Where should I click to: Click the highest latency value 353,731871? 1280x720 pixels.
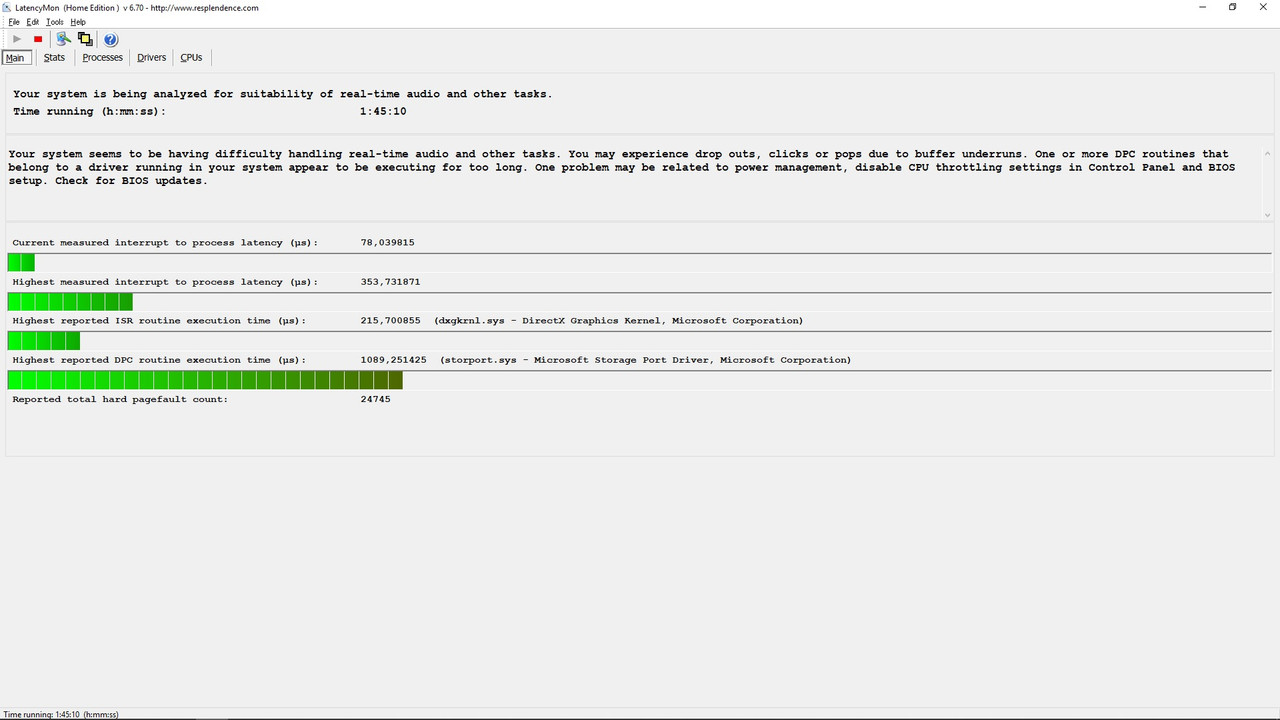(x=390, y=282)
